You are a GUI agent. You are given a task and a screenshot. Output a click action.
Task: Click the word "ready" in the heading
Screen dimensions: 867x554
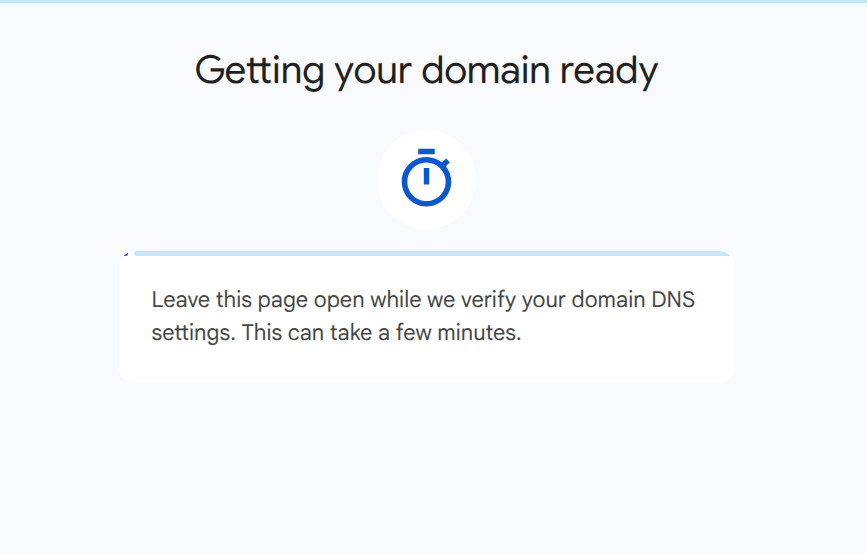(608, 71)
